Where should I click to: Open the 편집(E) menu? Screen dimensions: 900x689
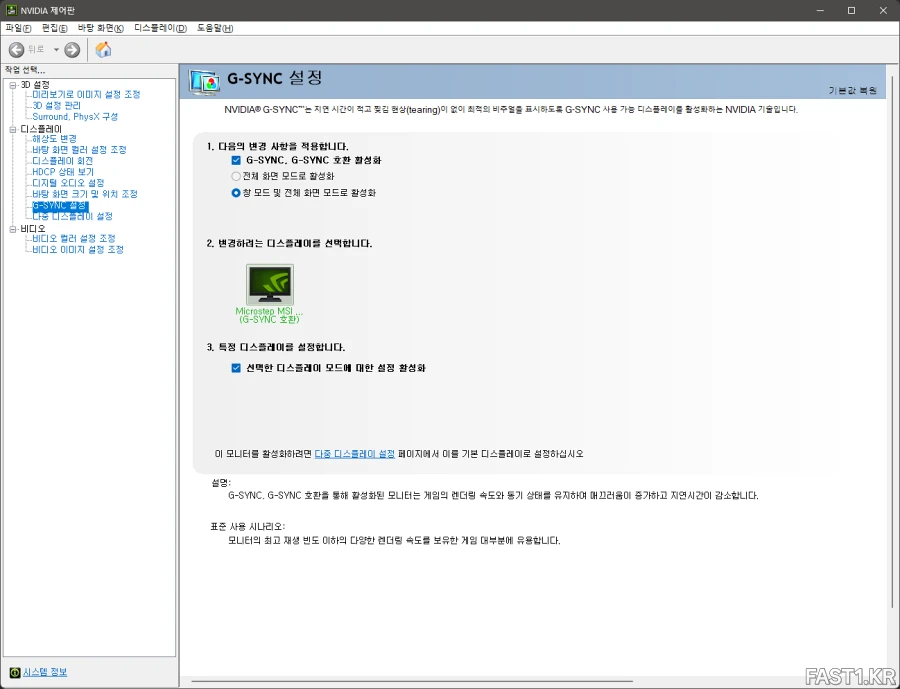click(x=55, y=28)
